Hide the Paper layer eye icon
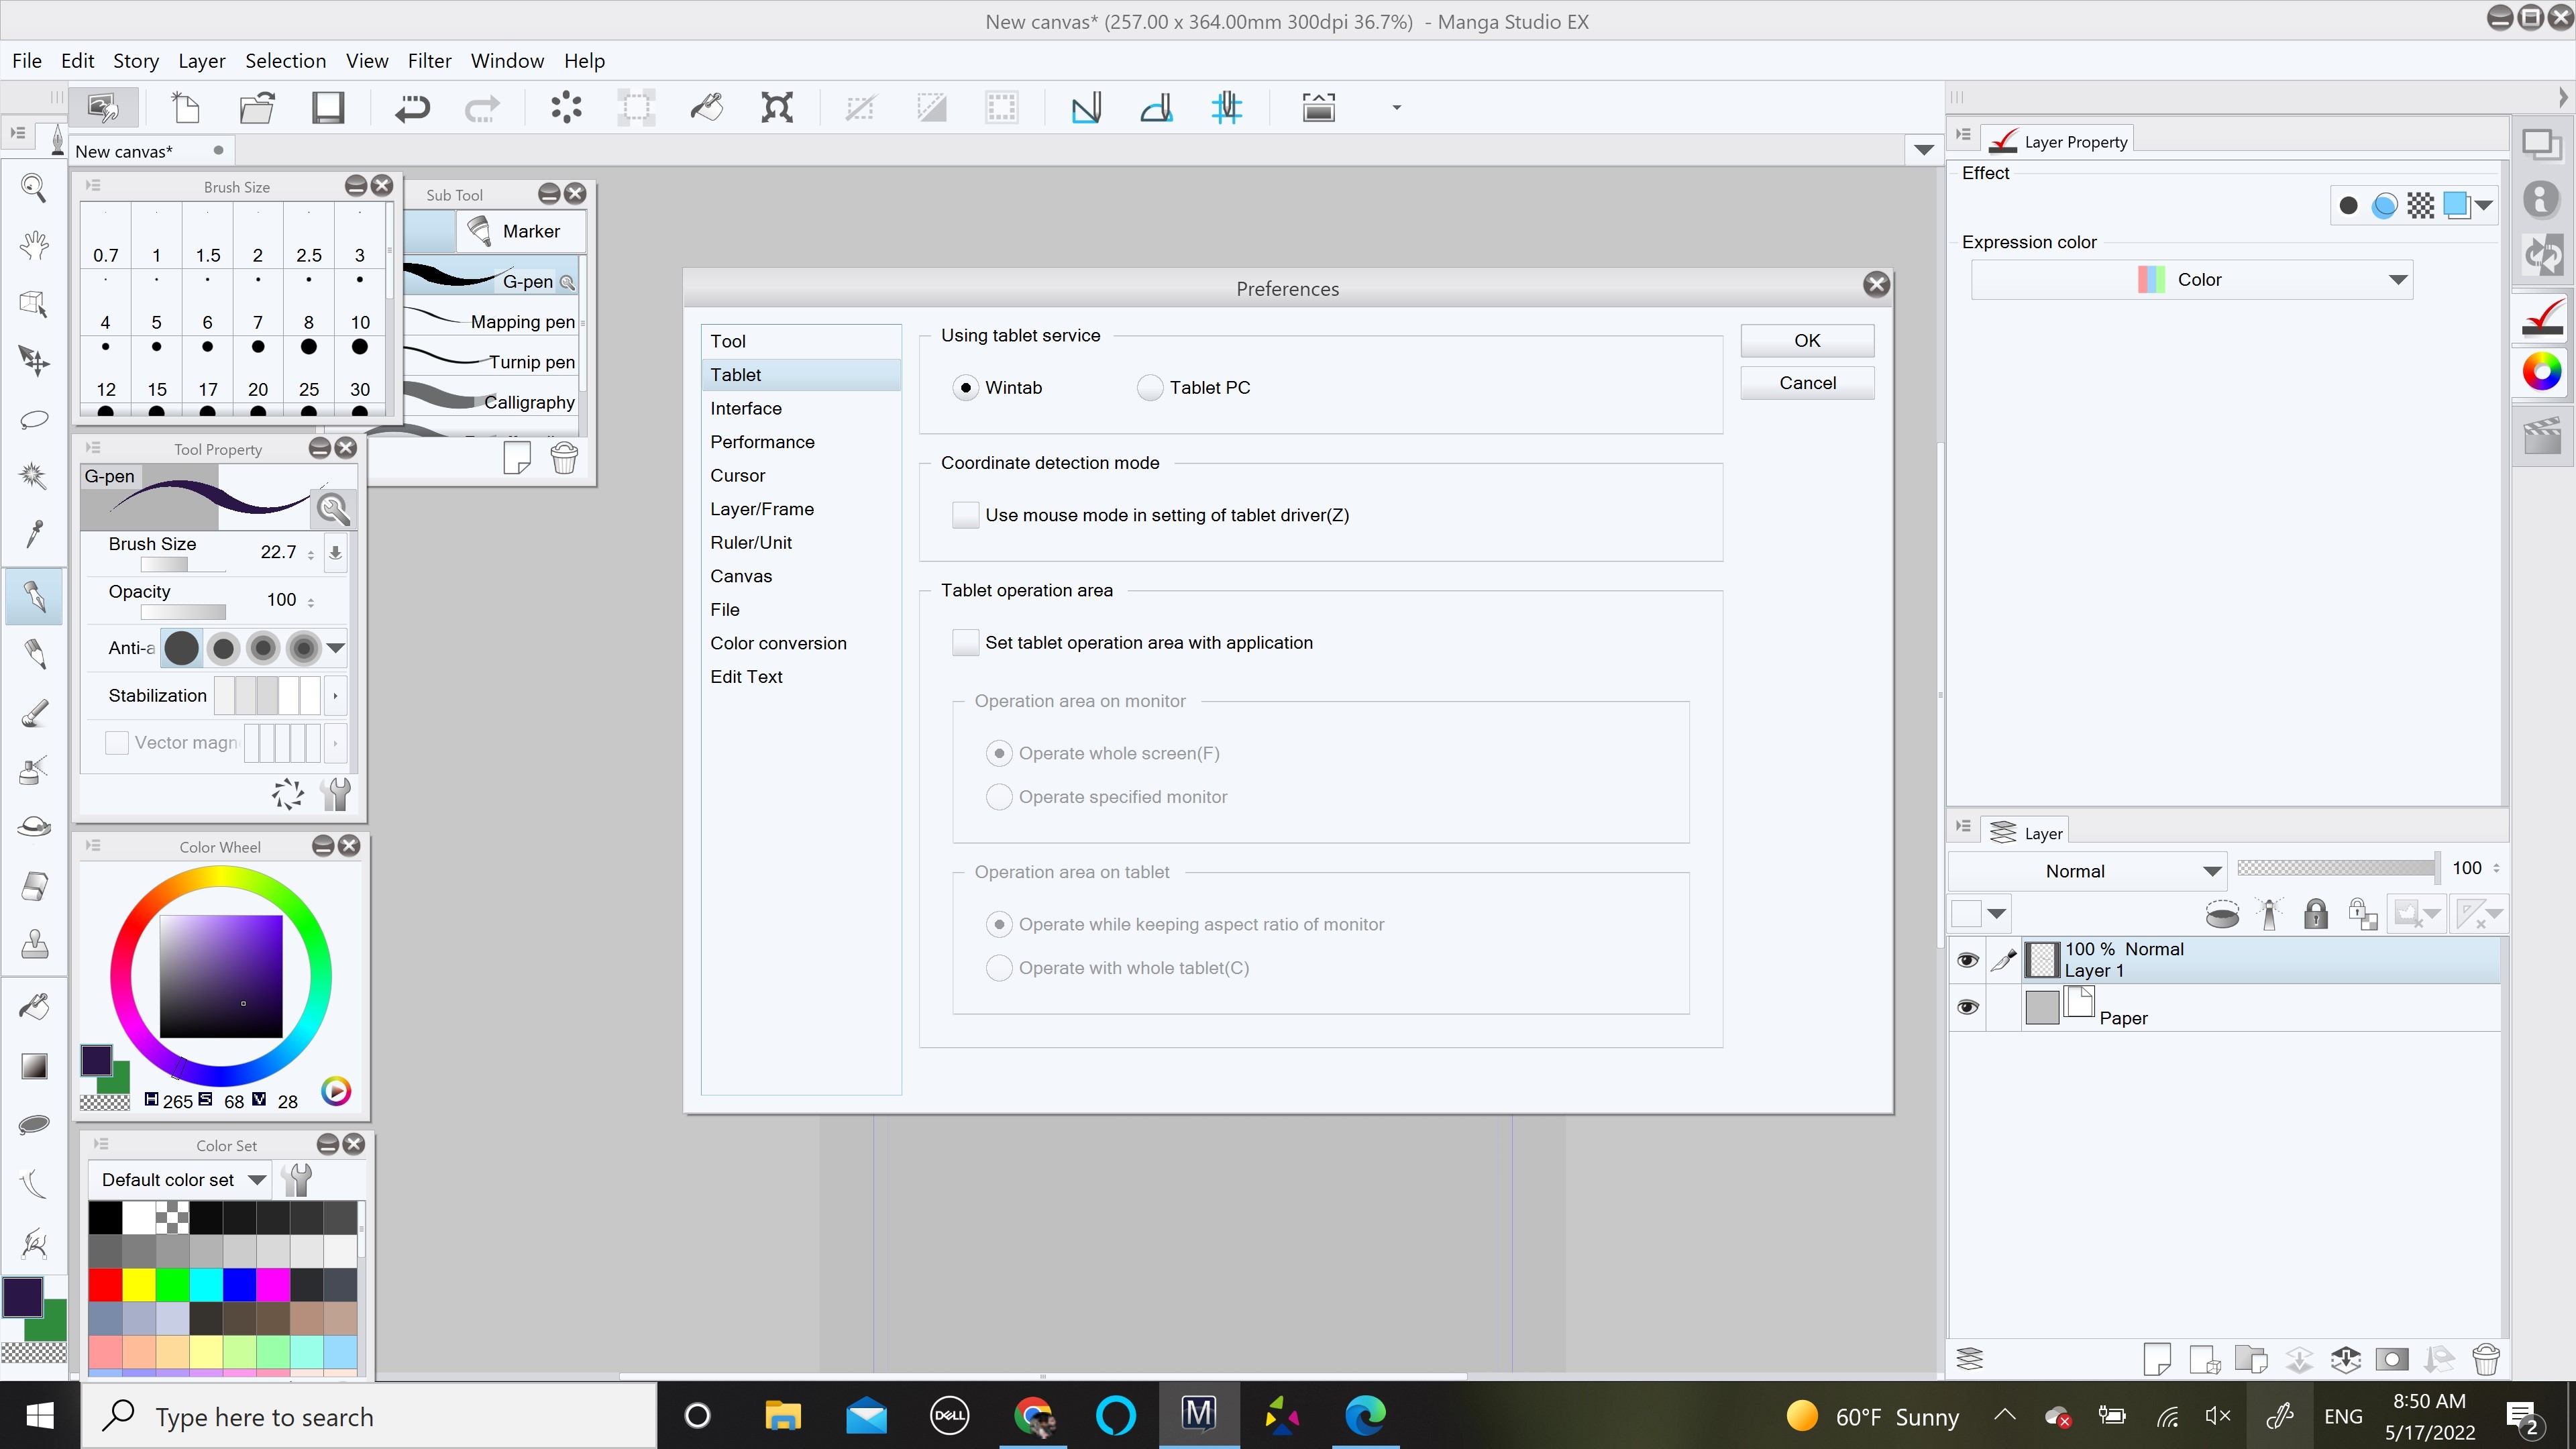This screenshot has width=2576, height=1449. (1967, 1007)
